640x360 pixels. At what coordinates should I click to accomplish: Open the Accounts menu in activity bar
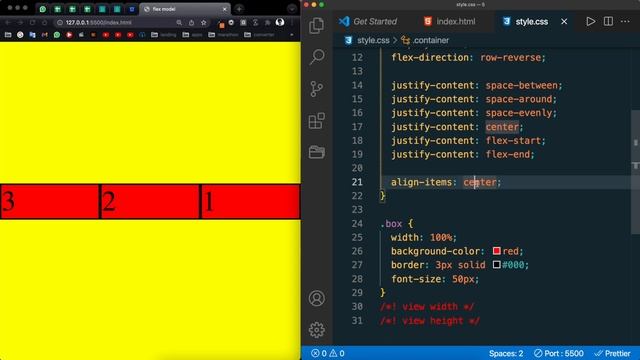tap(317, 298)
